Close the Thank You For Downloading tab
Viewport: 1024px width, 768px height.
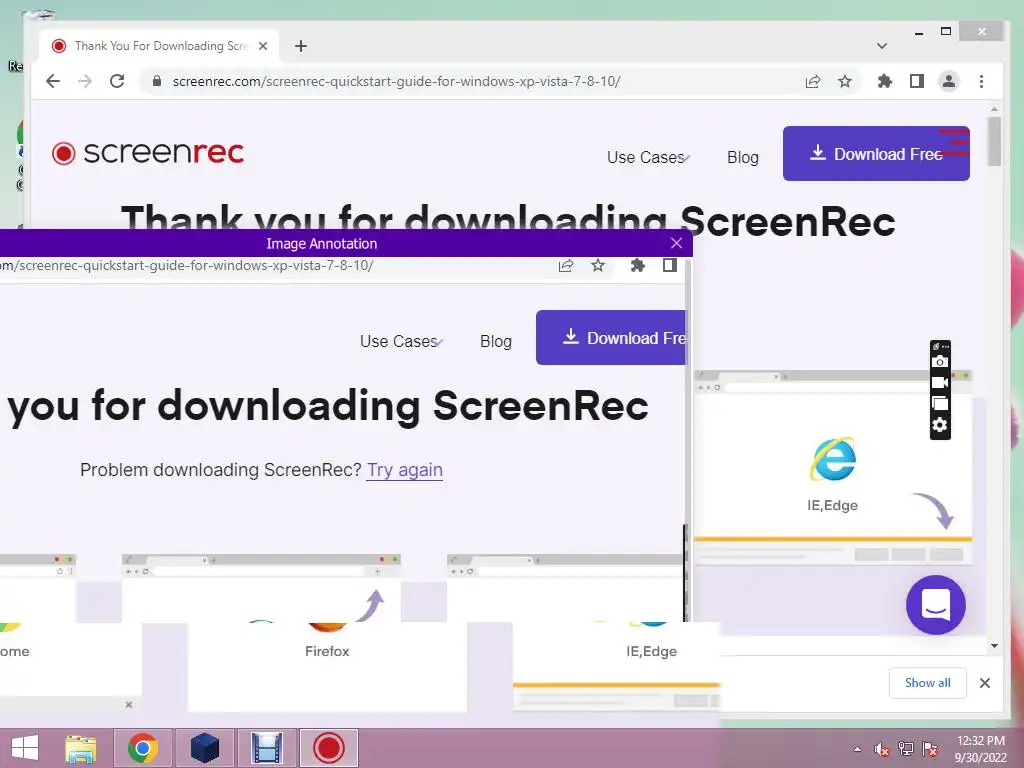pyautogui.click(x=263, y=46)
